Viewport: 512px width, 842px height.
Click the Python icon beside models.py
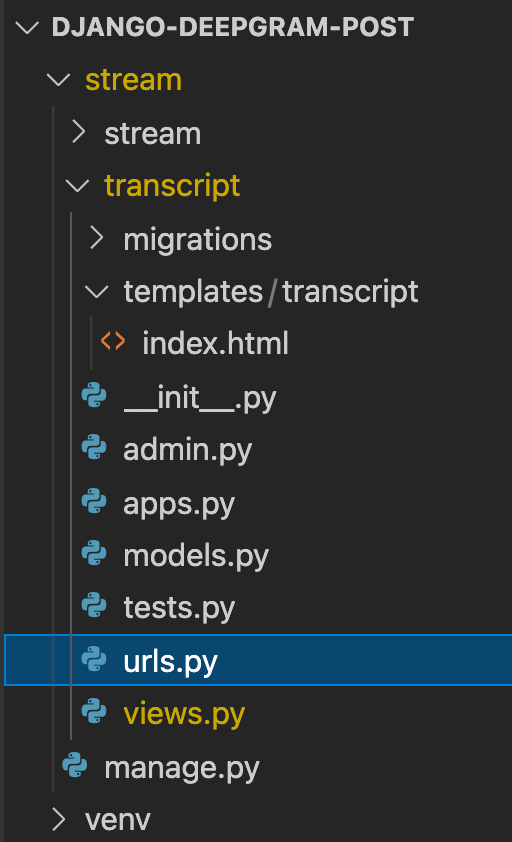(94, 553)
